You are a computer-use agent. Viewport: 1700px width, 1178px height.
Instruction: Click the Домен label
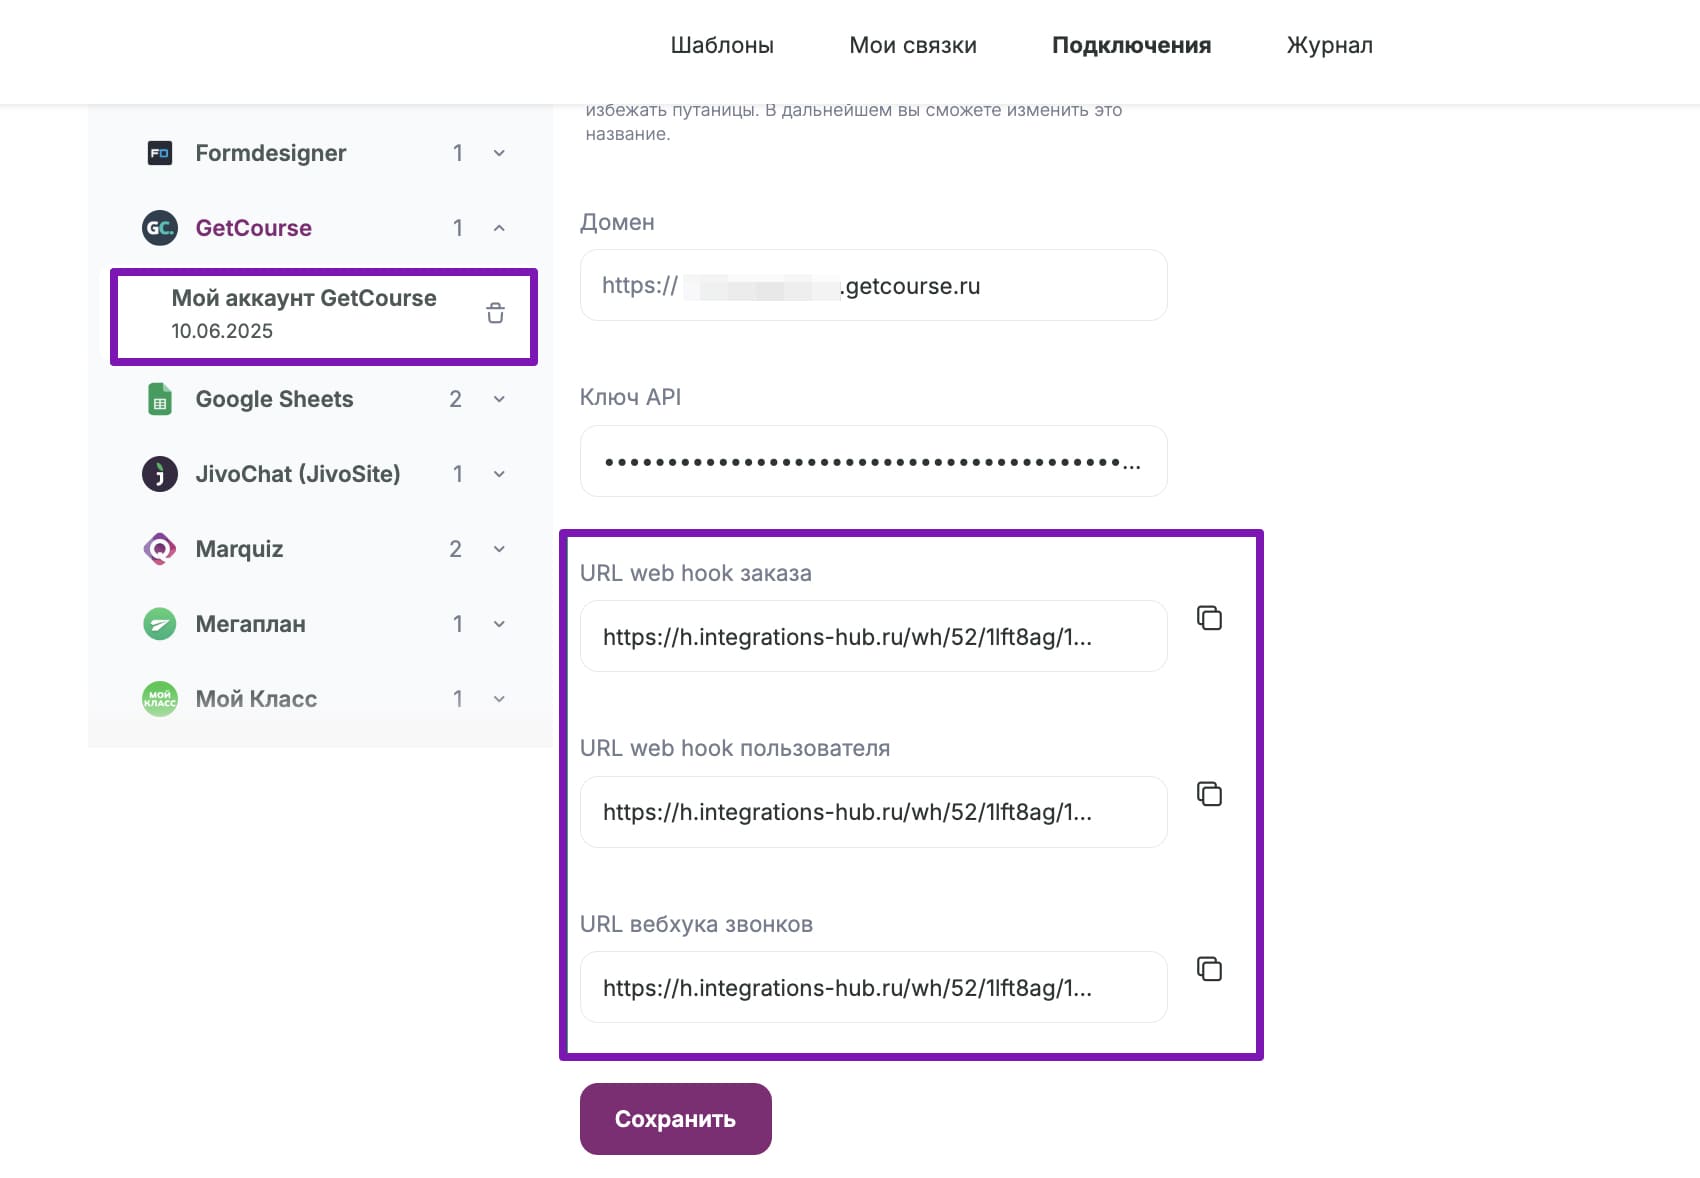coord(617,222)
